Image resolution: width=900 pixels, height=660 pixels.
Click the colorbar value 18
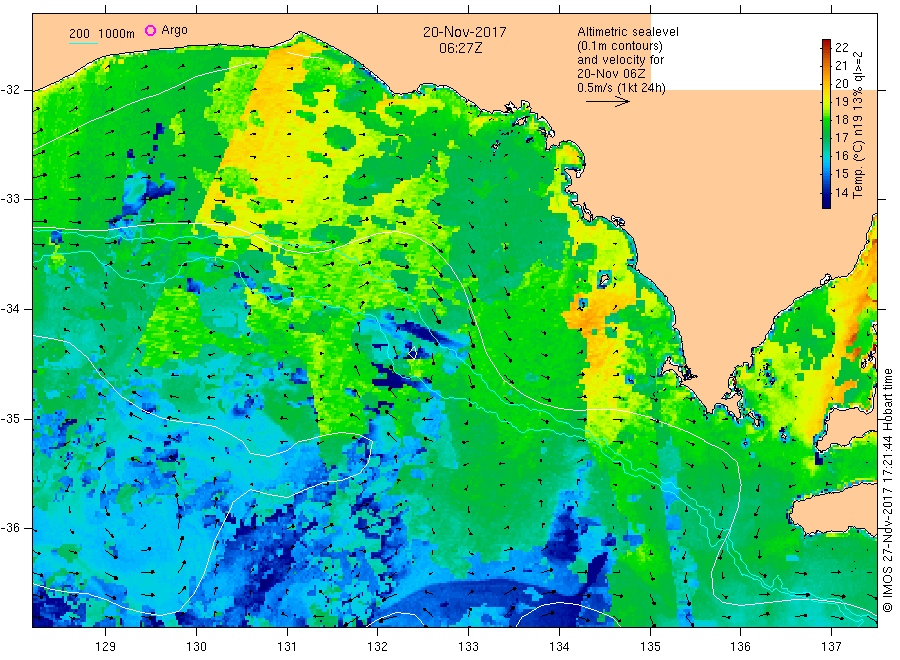[841, 120]
